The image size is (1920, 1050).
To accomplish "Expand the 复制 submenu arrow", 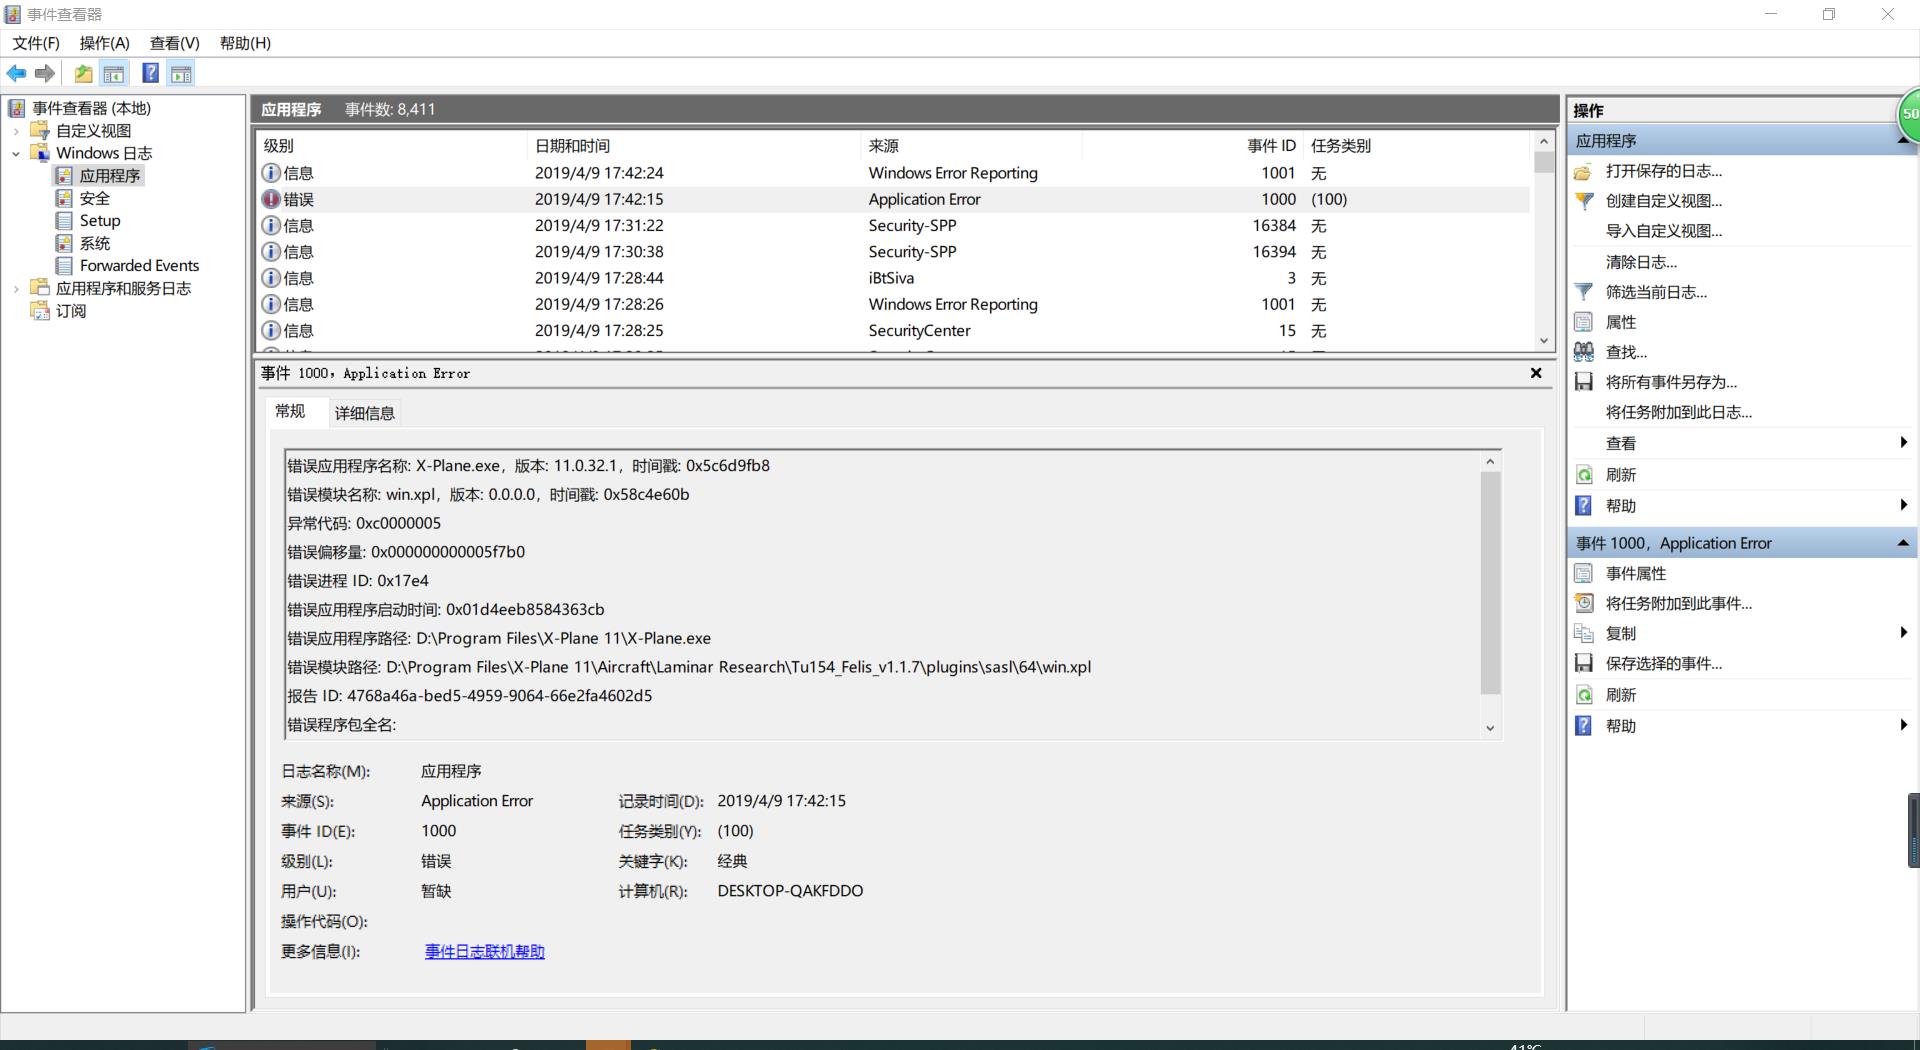I will click(x=1903, y=632).
